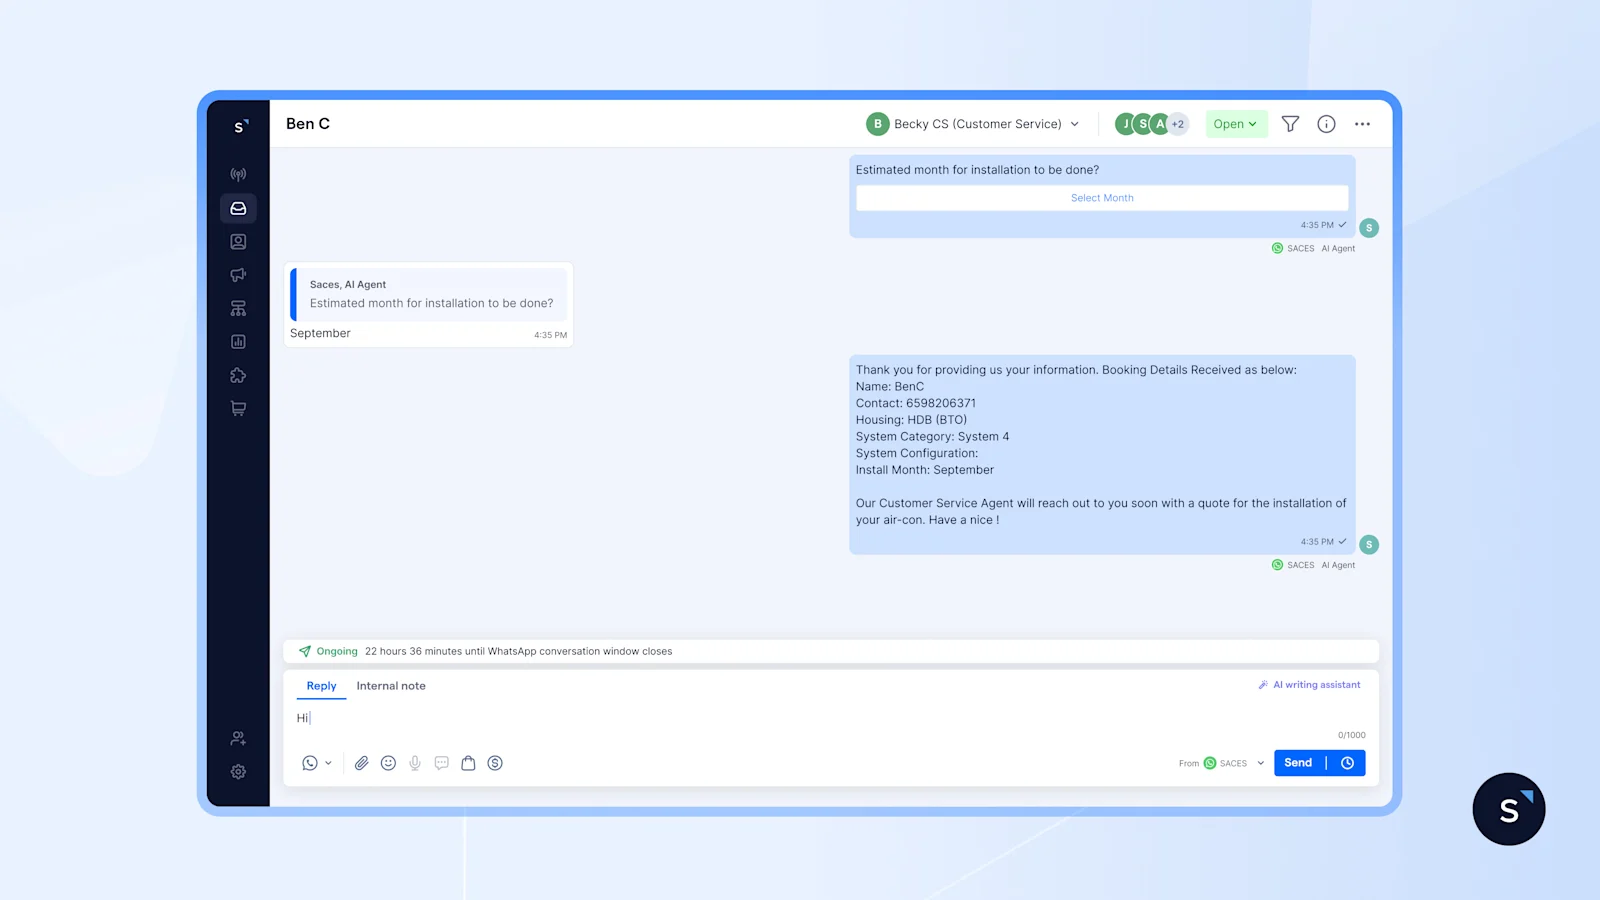
Task: Click the S avatar beside booking details message
Action: click(1369, 545)
